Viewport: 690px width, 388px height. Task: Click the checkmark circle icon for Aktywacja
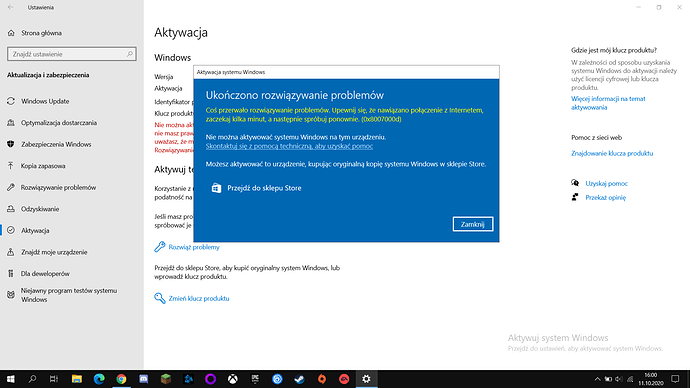[11, 231]
